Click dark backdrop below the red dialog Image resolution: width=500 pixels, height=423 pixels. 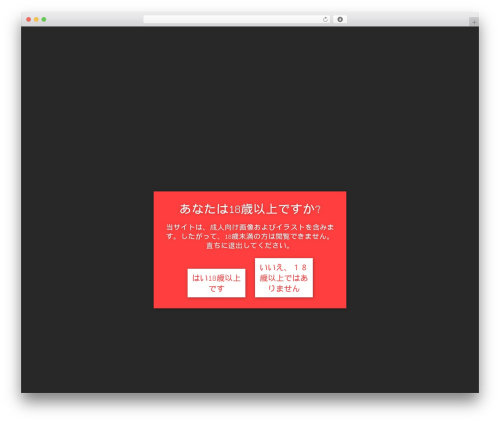tap(250, 350)
